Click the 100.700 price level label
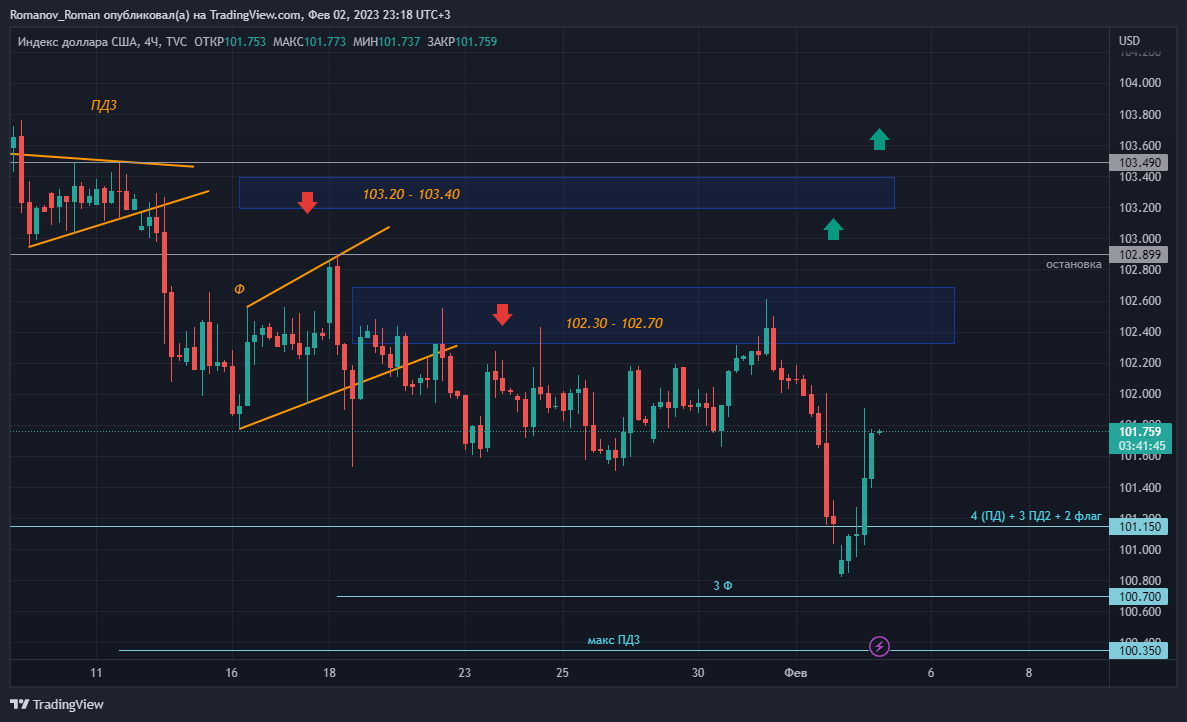The width and height of the screenshot is (1187, 722). pos(1139,597)
